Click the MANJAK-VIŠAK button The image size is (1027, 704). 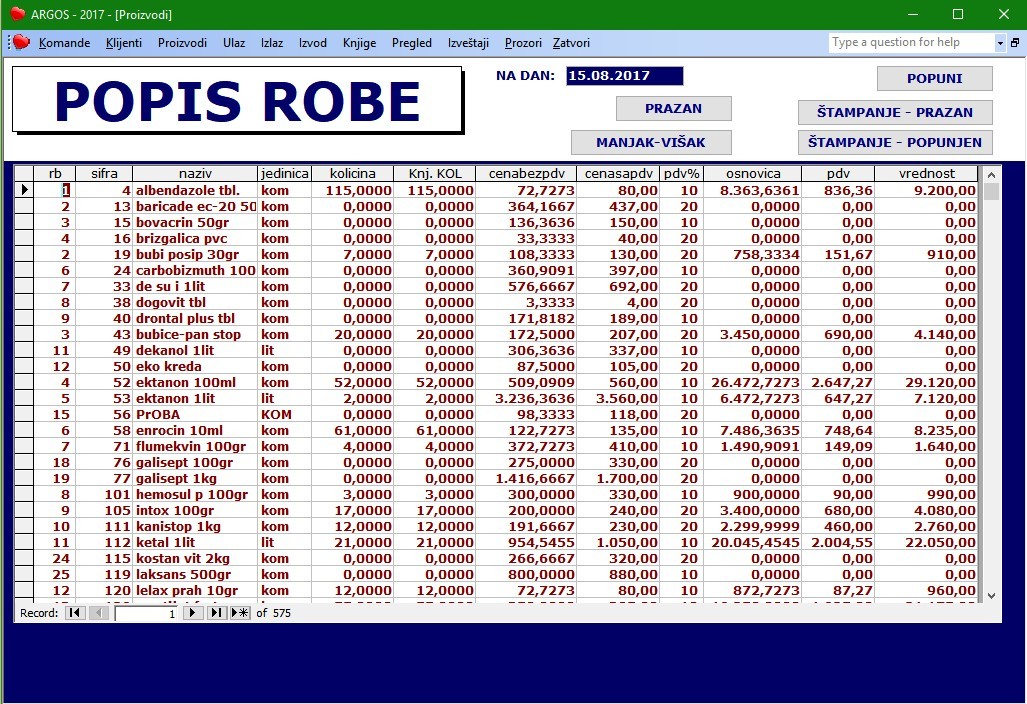pos(651,142)
